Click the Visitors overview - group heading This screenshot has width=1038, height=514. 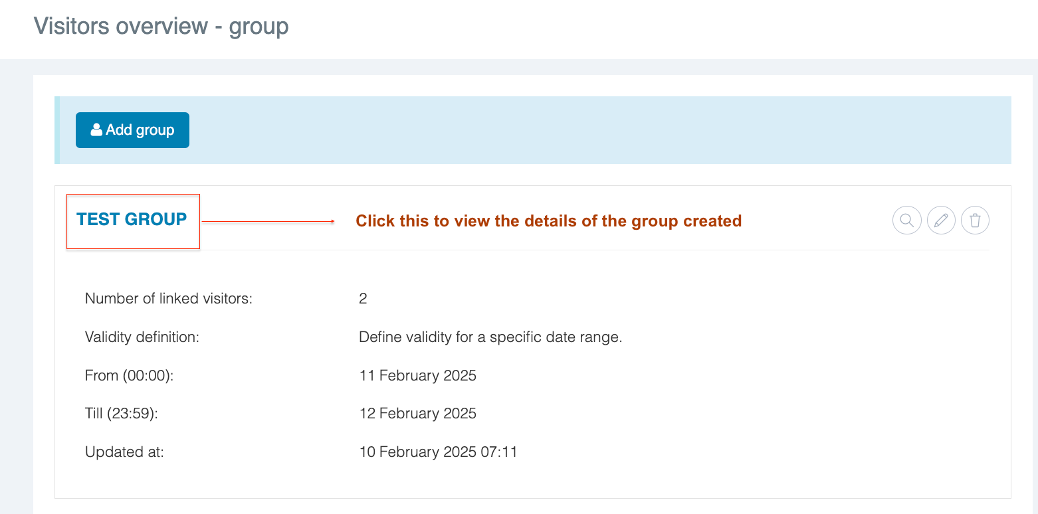pos(161,26)
